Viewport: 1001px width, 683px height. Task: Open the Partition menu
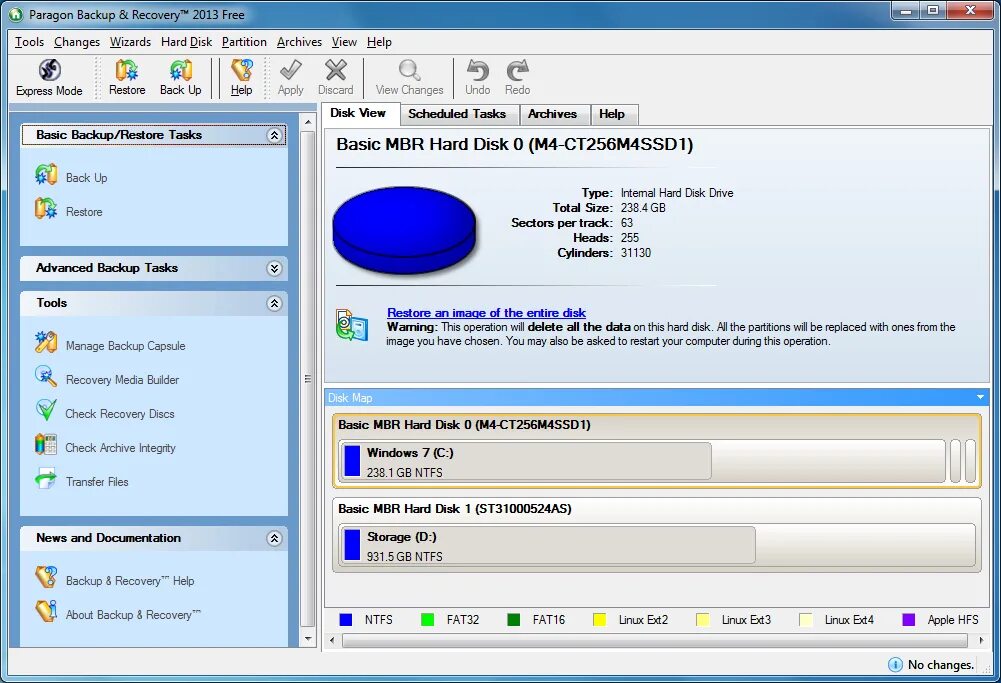coord(244,41)
